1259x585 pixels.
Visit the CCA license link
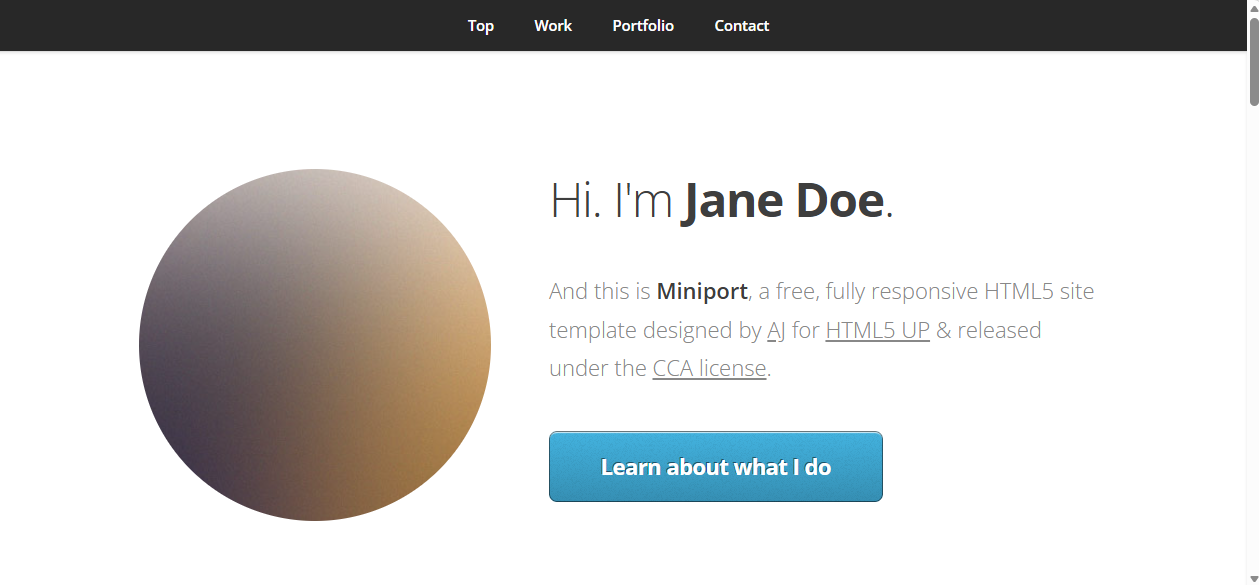pyautogui.click(x=709, y=368)
